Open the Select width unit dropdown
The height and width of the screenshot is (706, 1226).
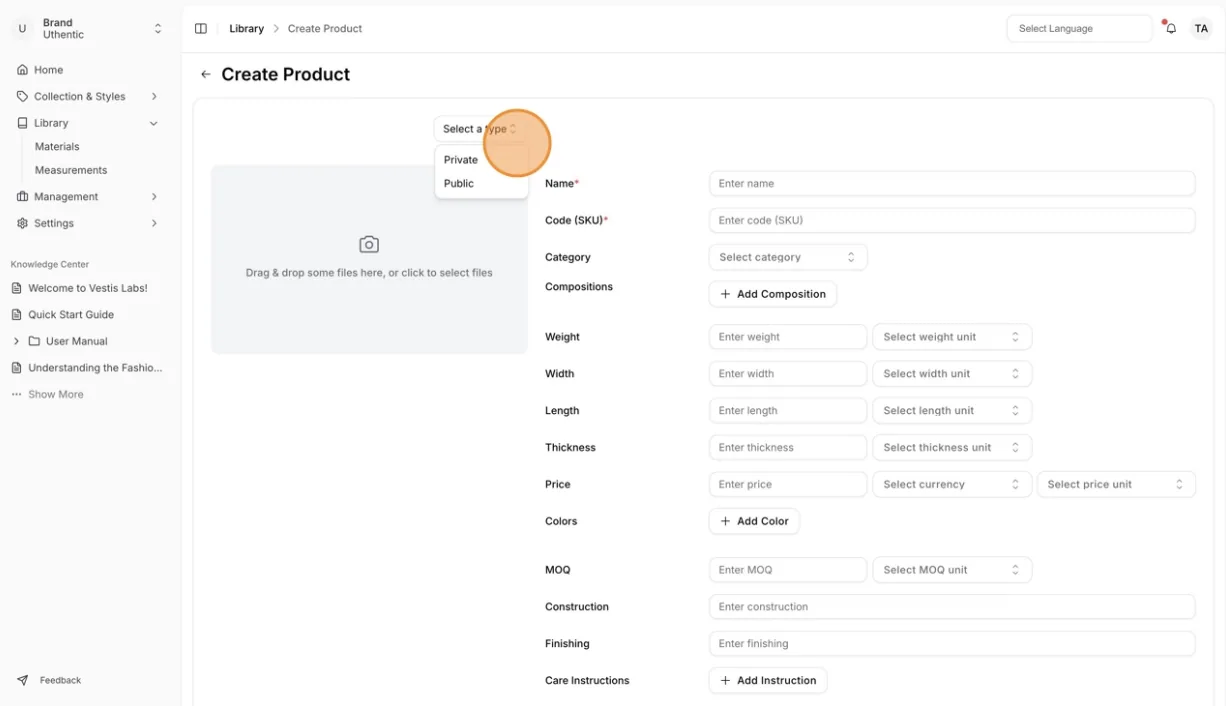952,374
